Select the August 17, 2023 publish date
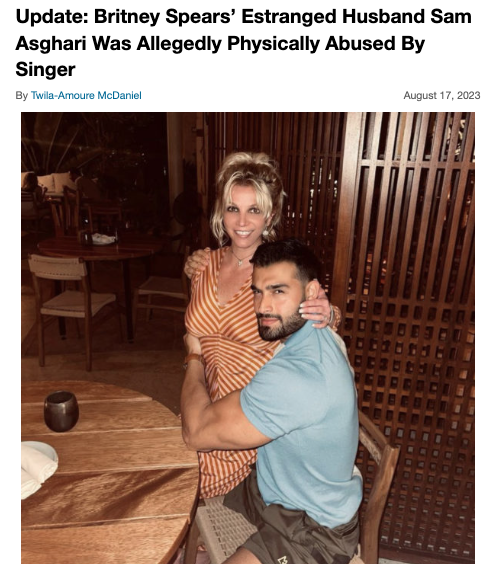Viewport: 502px width, 564px height. pyautogui.click(x=442, y=95)
